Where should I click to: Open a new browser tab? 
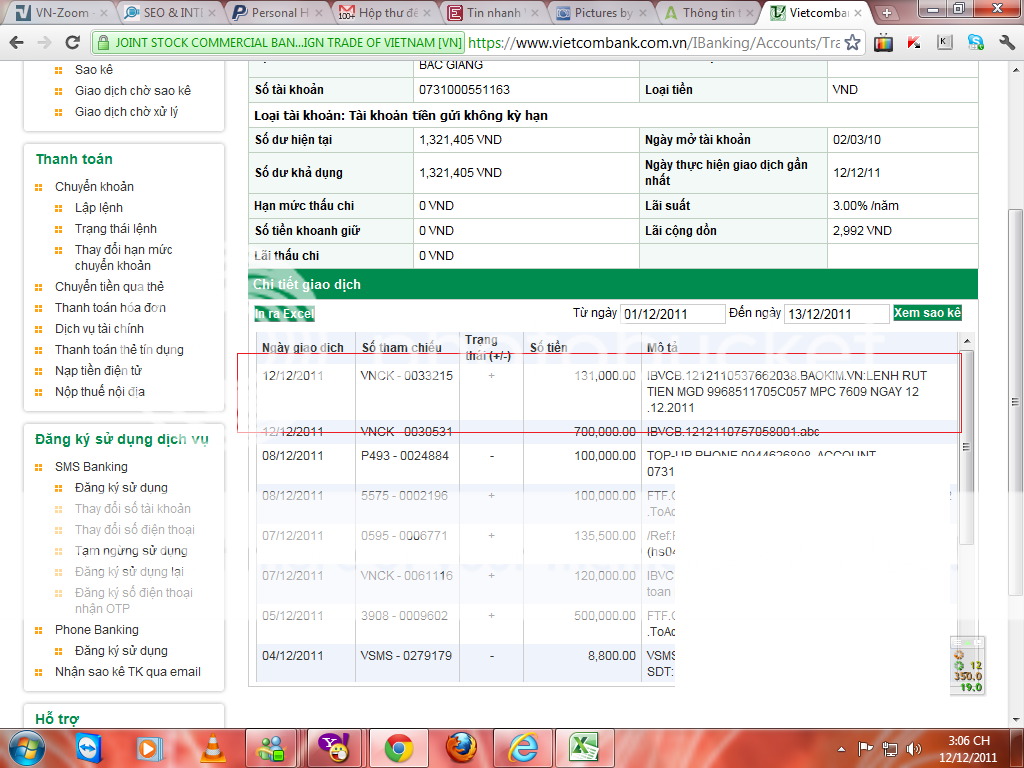[886, 13]
